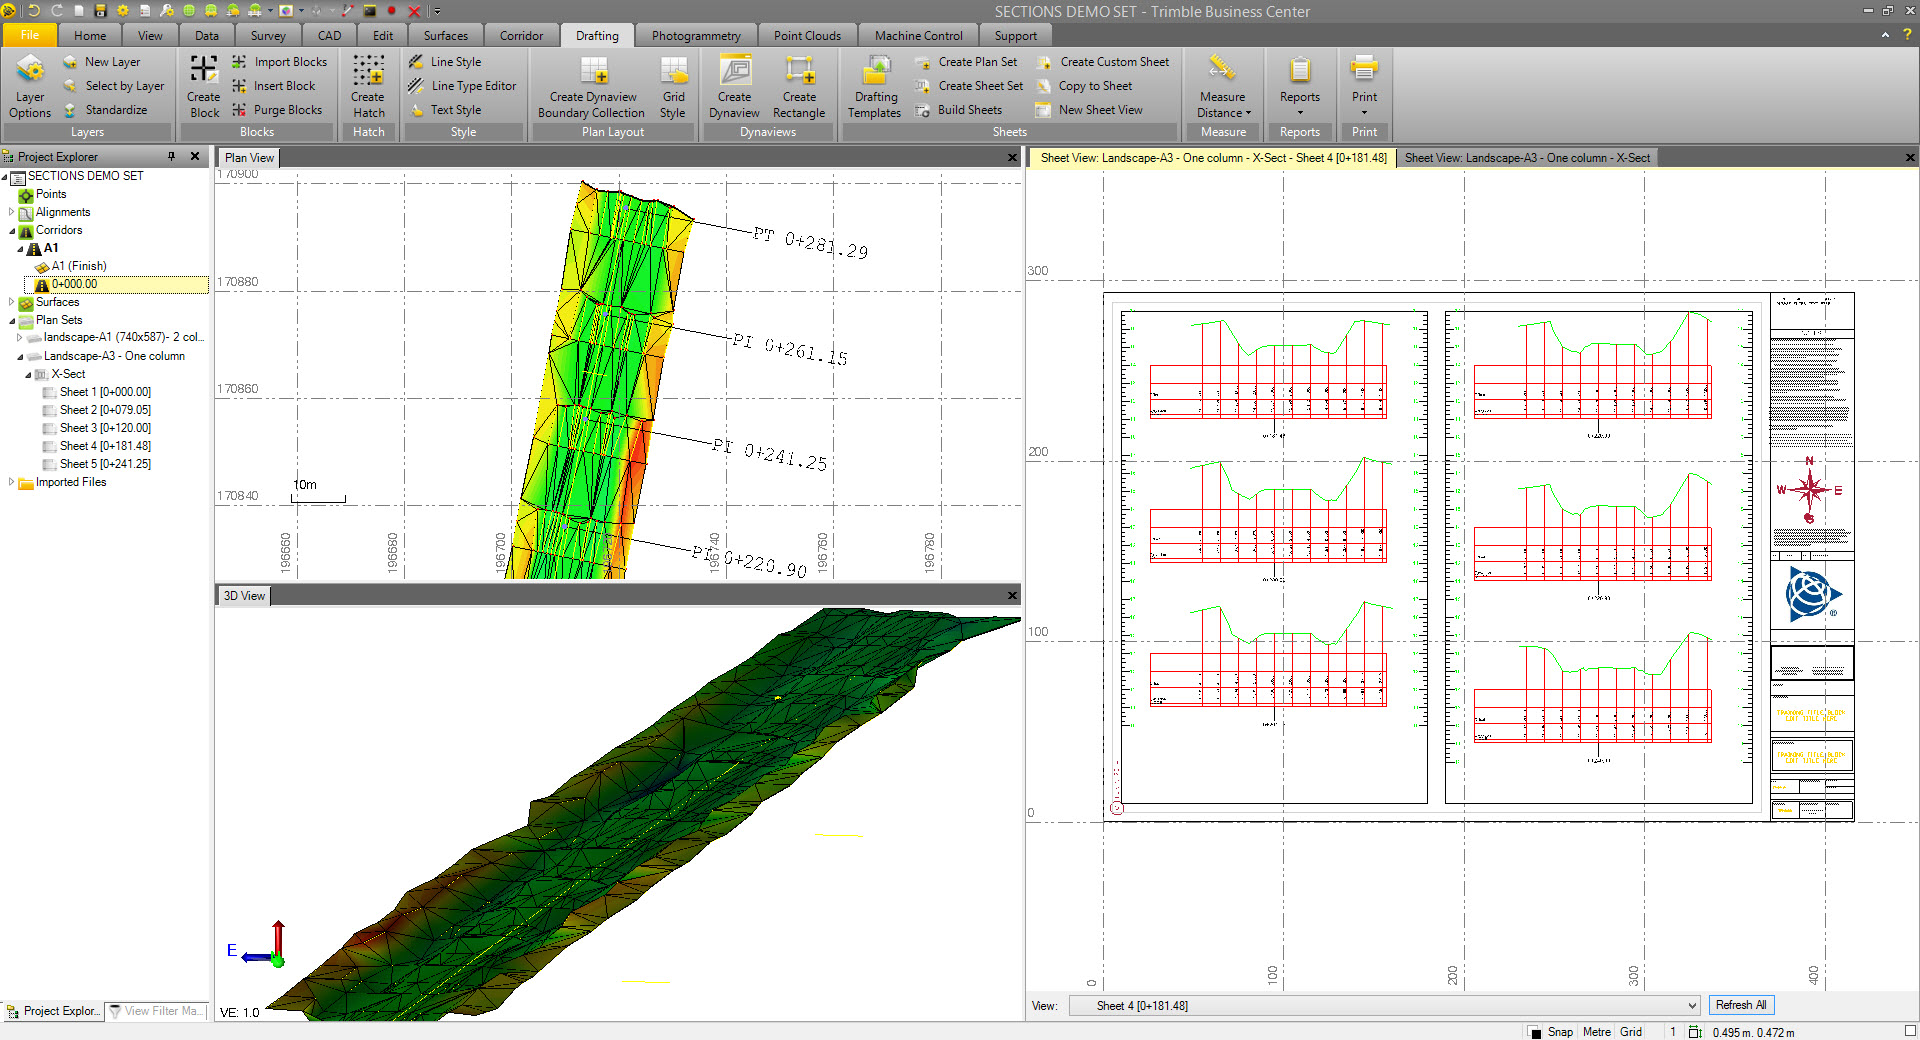Expand the Alignments tree node
The height and width of the screenshot is (1040, 1920).
tap(11, 212)
